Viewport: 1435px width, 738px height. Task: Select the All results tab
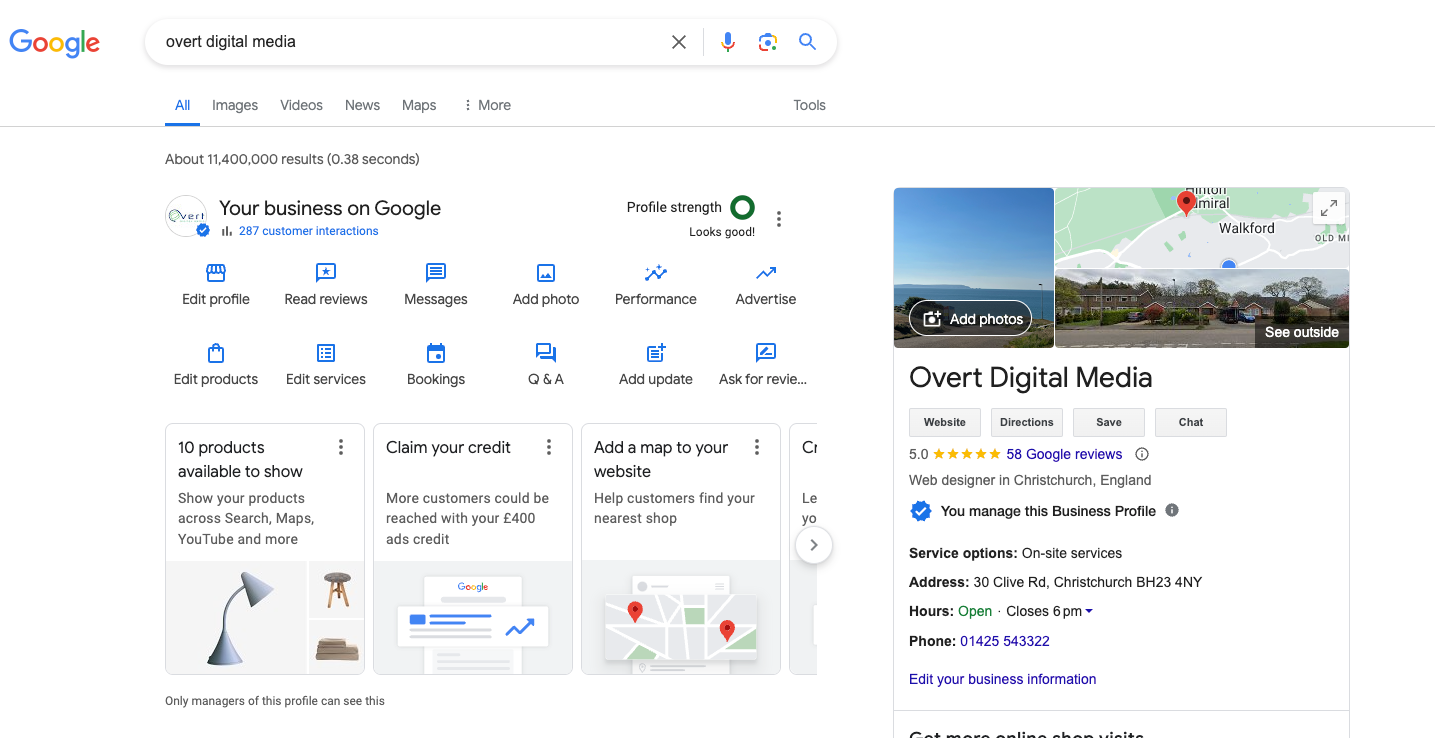[x=182, y=105]
